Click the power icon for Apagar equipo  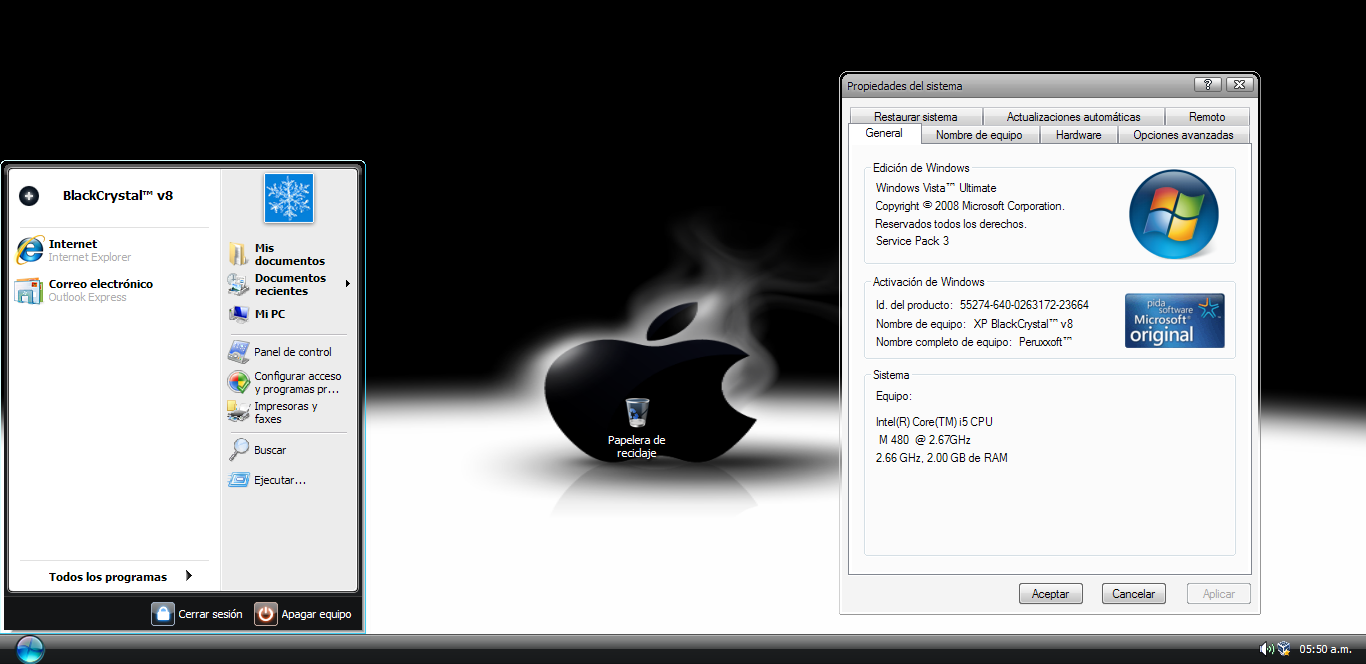click(x=265, y=614)
